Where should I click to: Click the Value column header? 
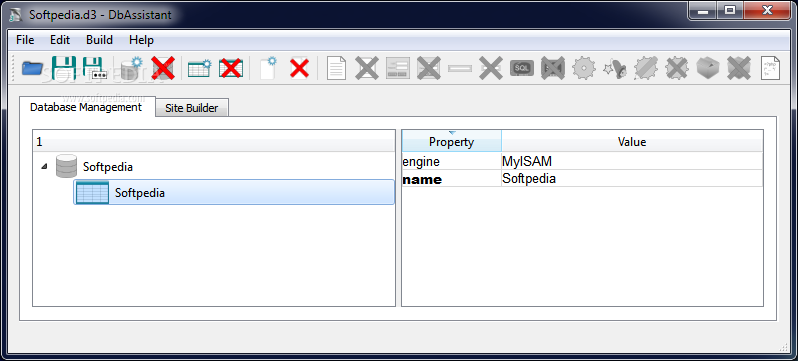pos(632,142)
